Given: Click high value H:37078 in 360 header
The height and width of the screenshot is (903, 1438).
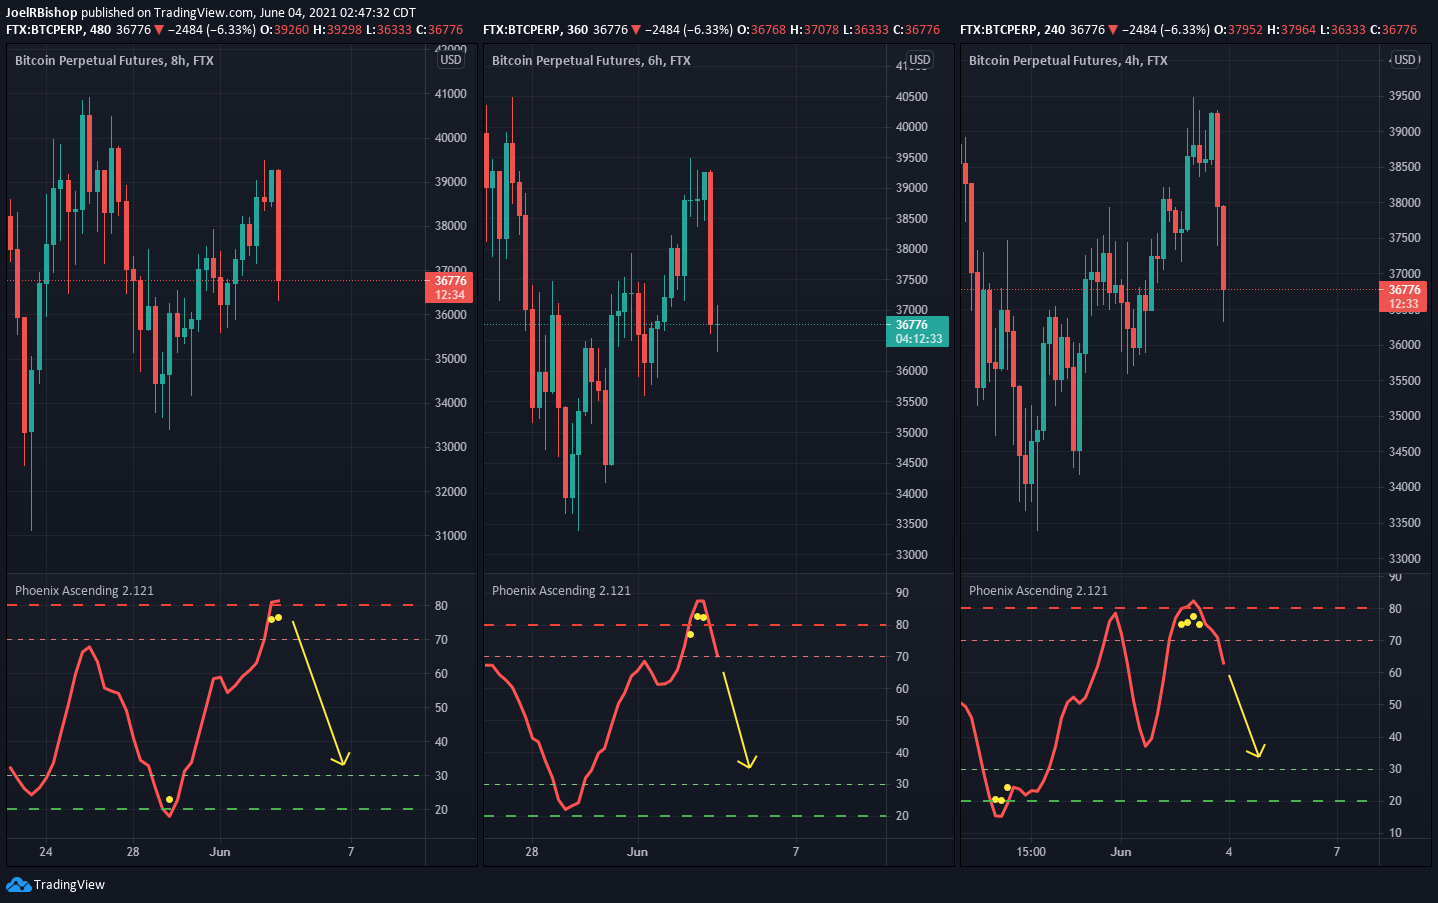Looking at the screenshot, I should click(814, 30).
